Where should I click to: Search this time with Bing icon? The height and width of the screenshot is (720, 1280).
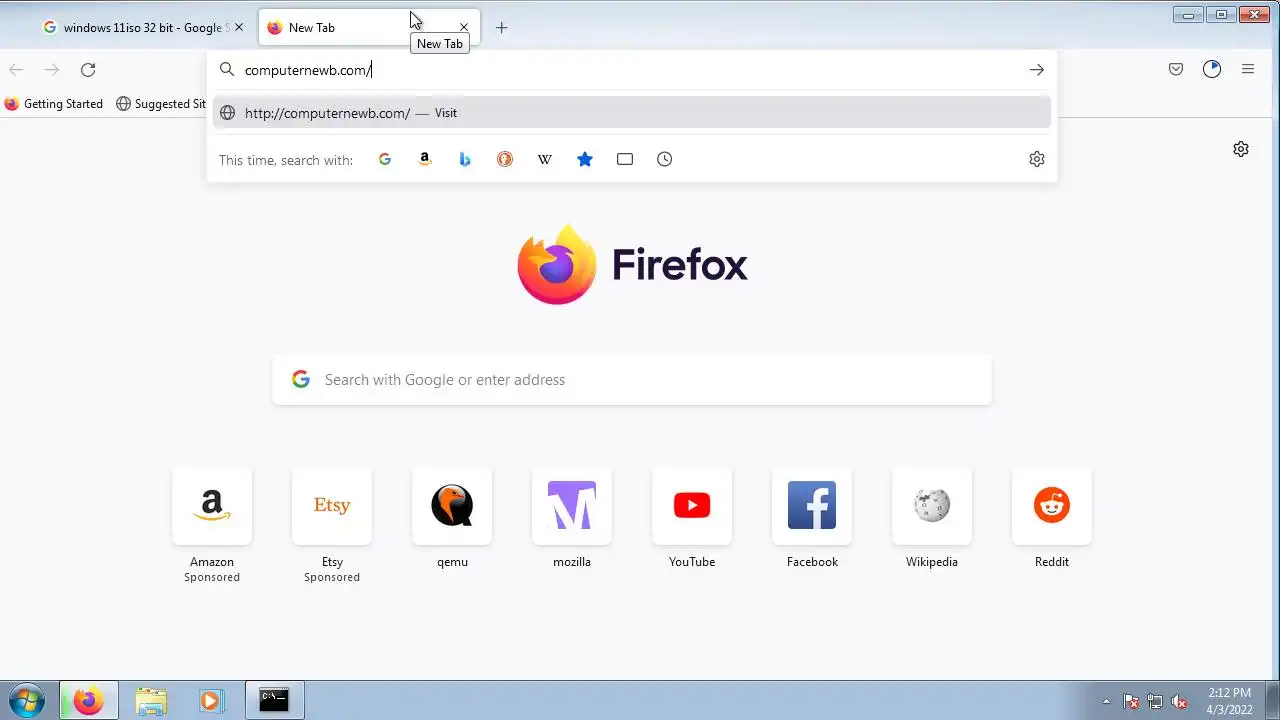(465, 159)
